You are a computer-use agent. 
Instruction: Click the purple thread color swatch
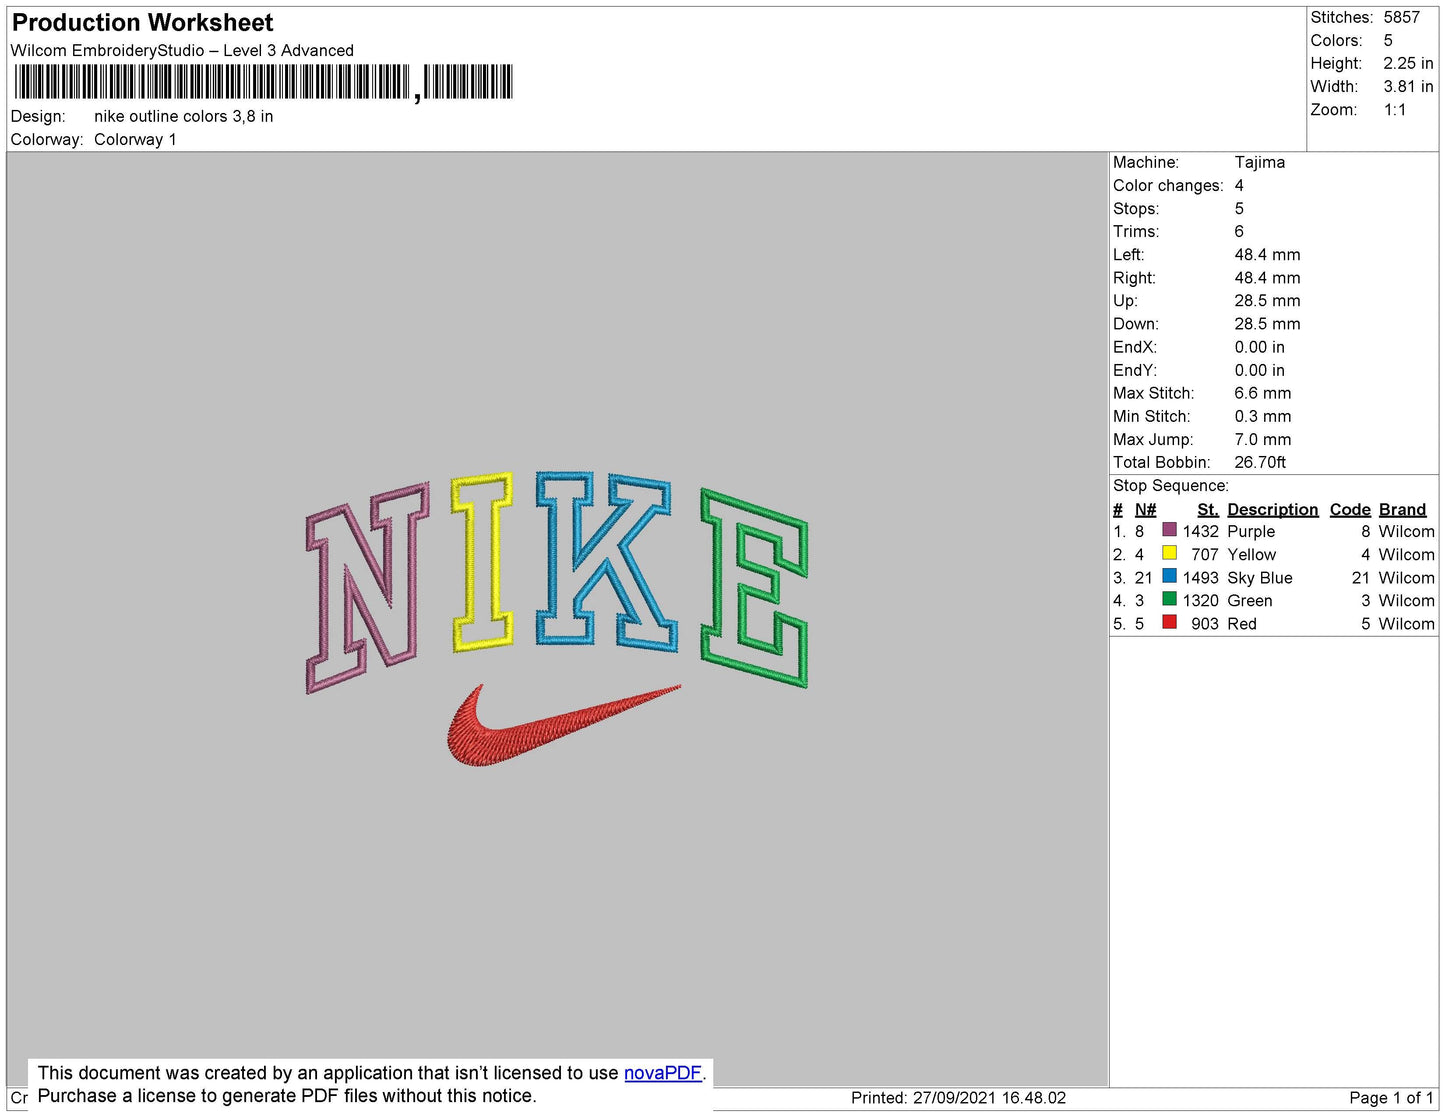pyautogui.click(x=1169, y=531)
